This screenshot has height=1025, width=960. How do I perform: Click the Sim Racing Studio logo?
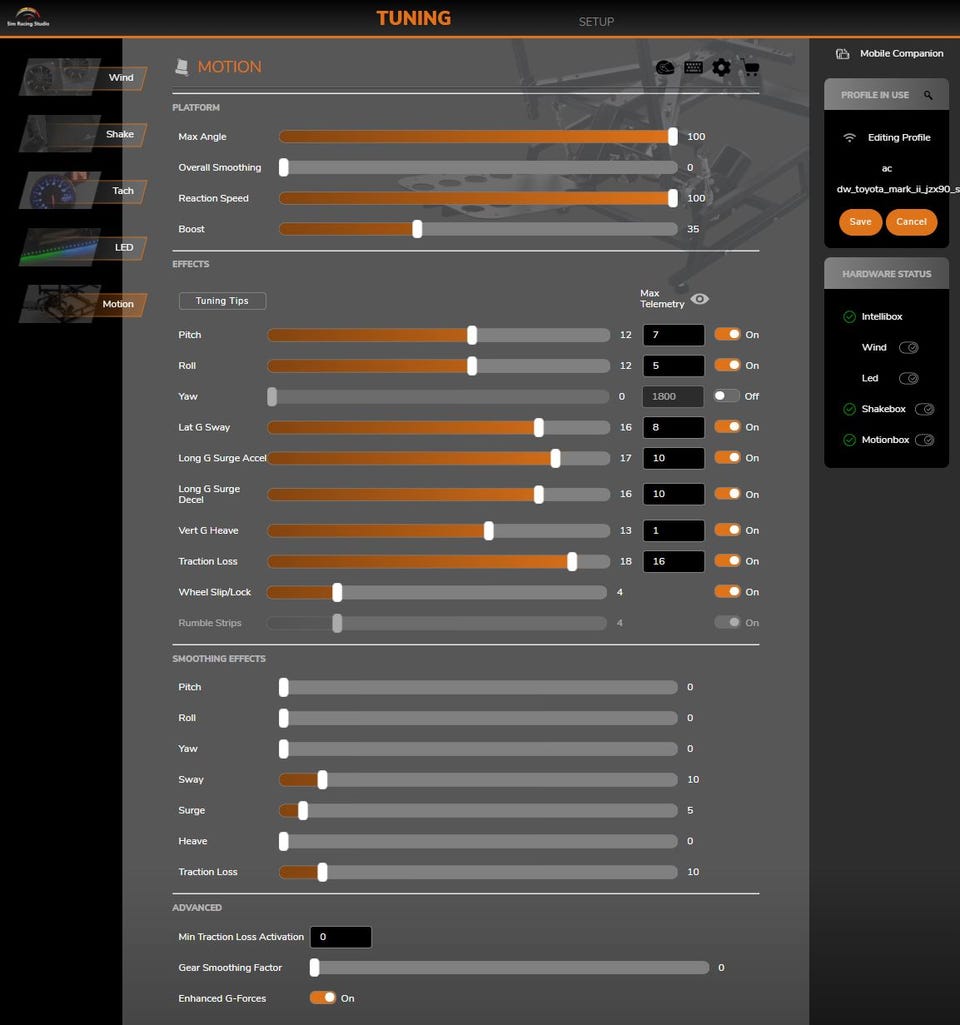click(x=28, y=17)
